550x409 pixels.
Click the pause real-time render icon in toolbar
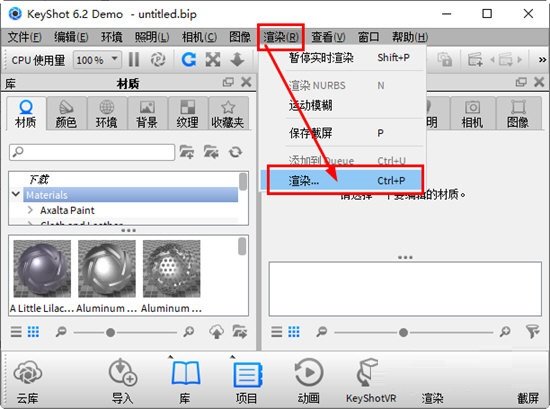pyautogui.click(x=134, y=60)
